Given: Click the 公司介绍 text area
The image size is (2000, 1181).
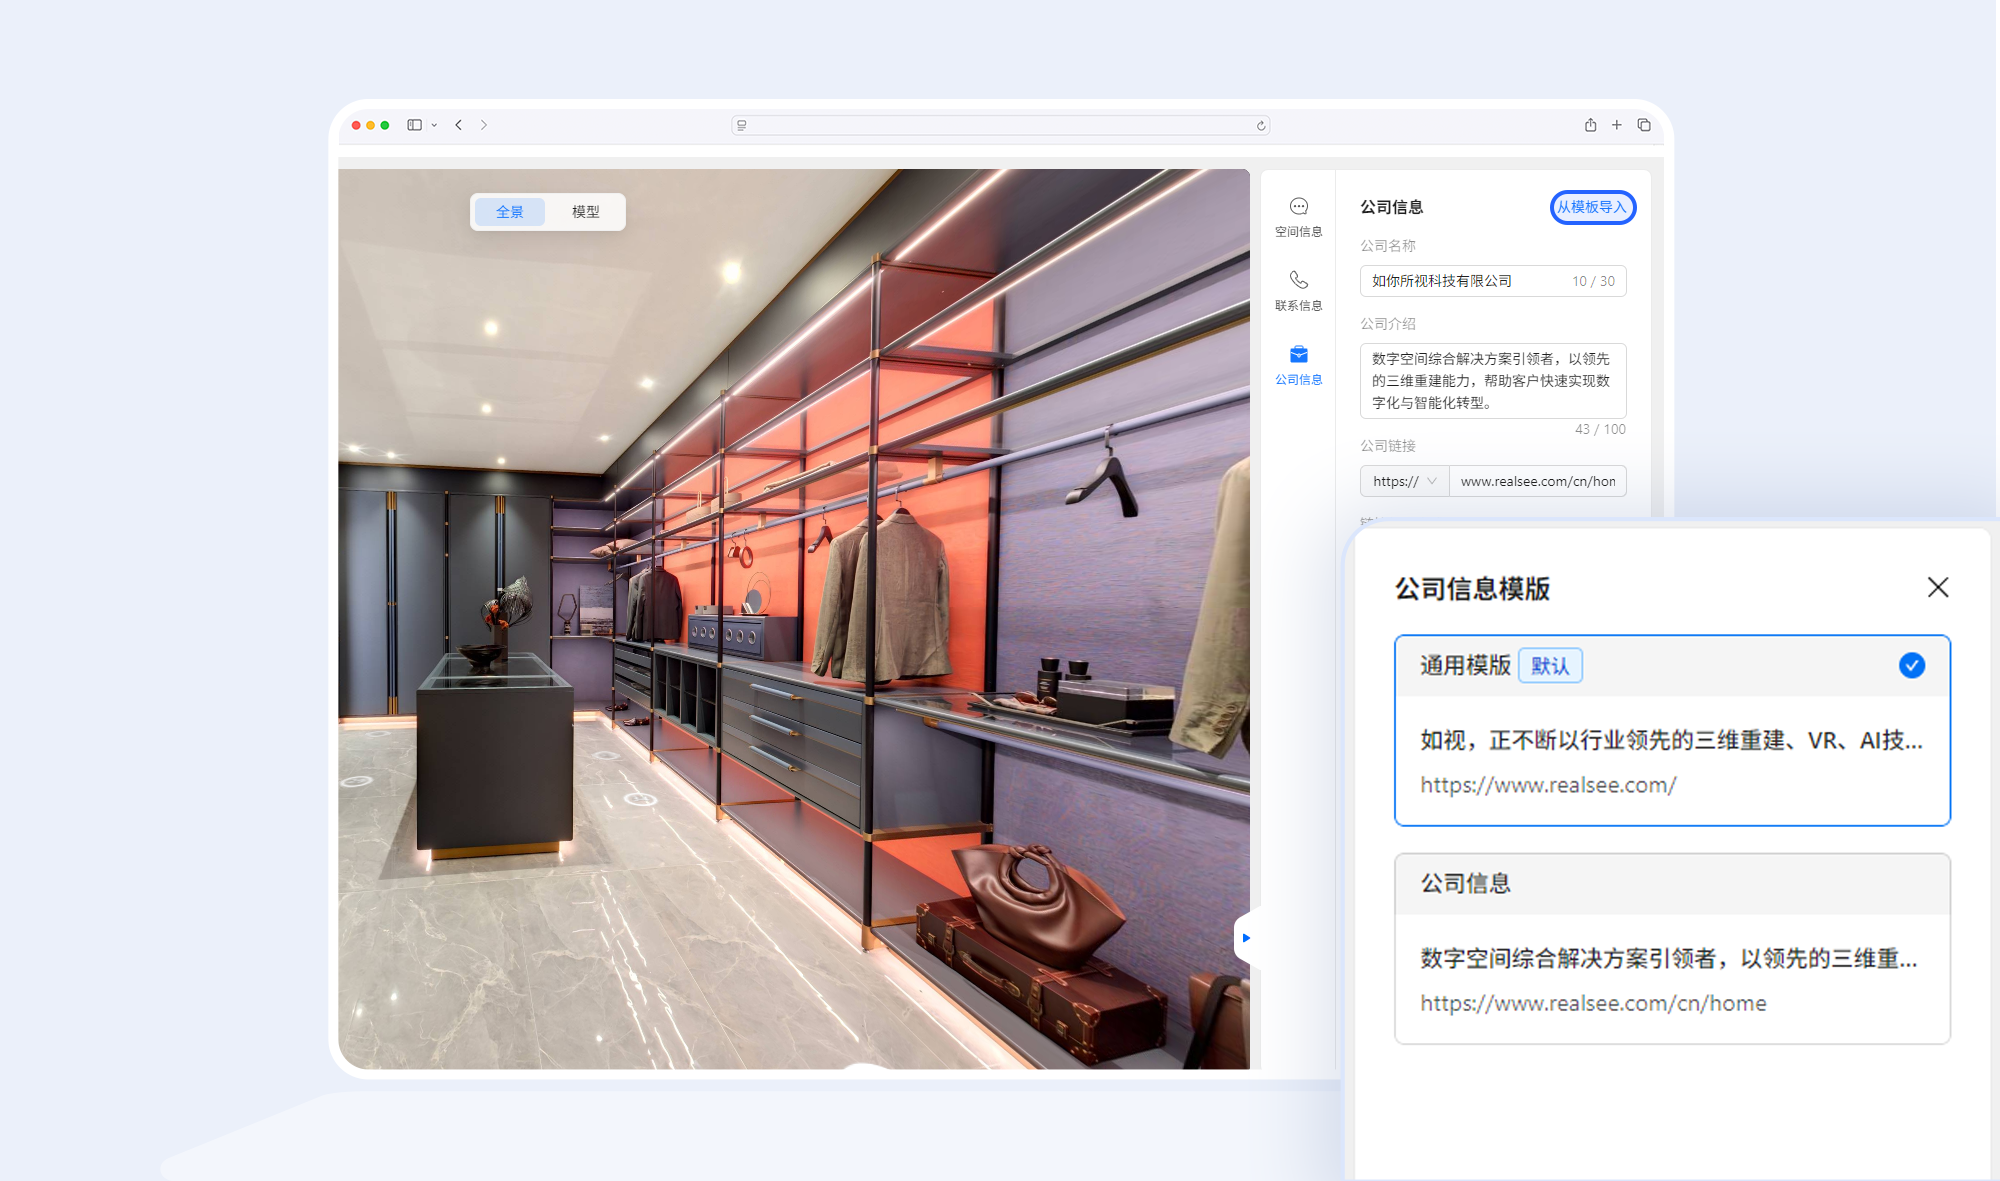Looking at the screenshot, I should pyautogui.click(x=1492, y=380).
